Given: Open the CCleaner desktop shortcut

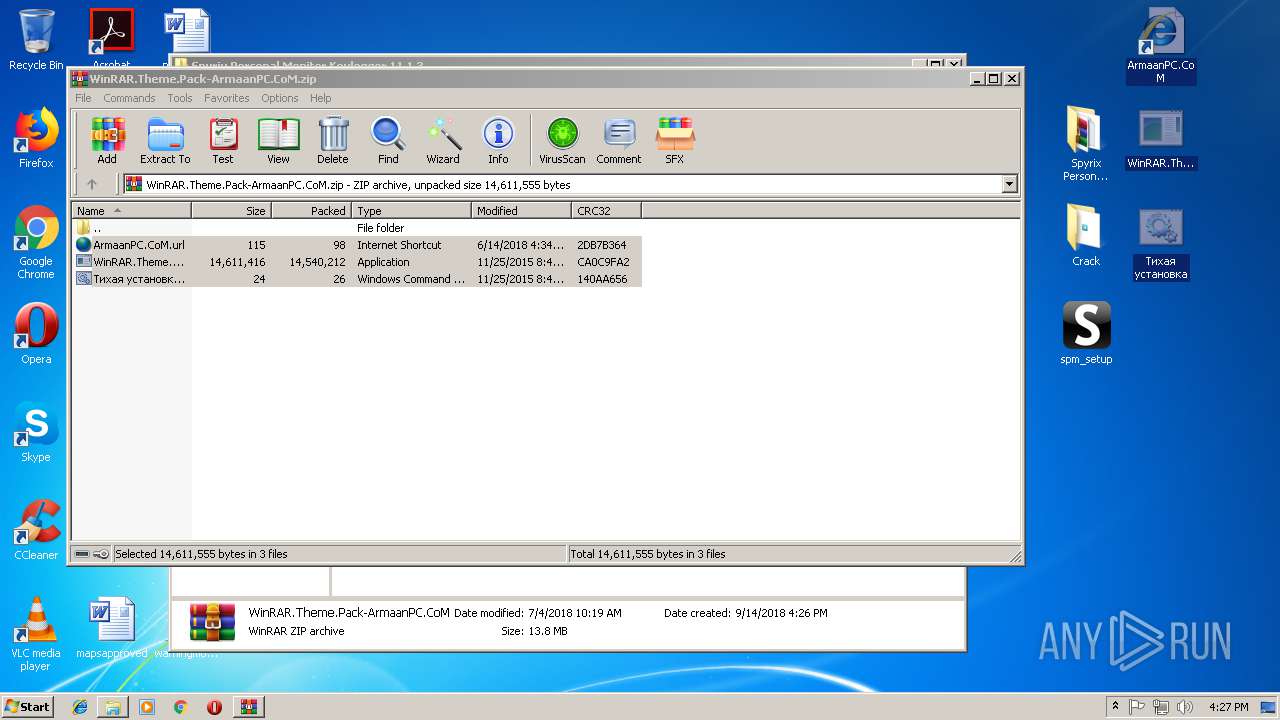Looking at the screenshot, I should point(36,530).
